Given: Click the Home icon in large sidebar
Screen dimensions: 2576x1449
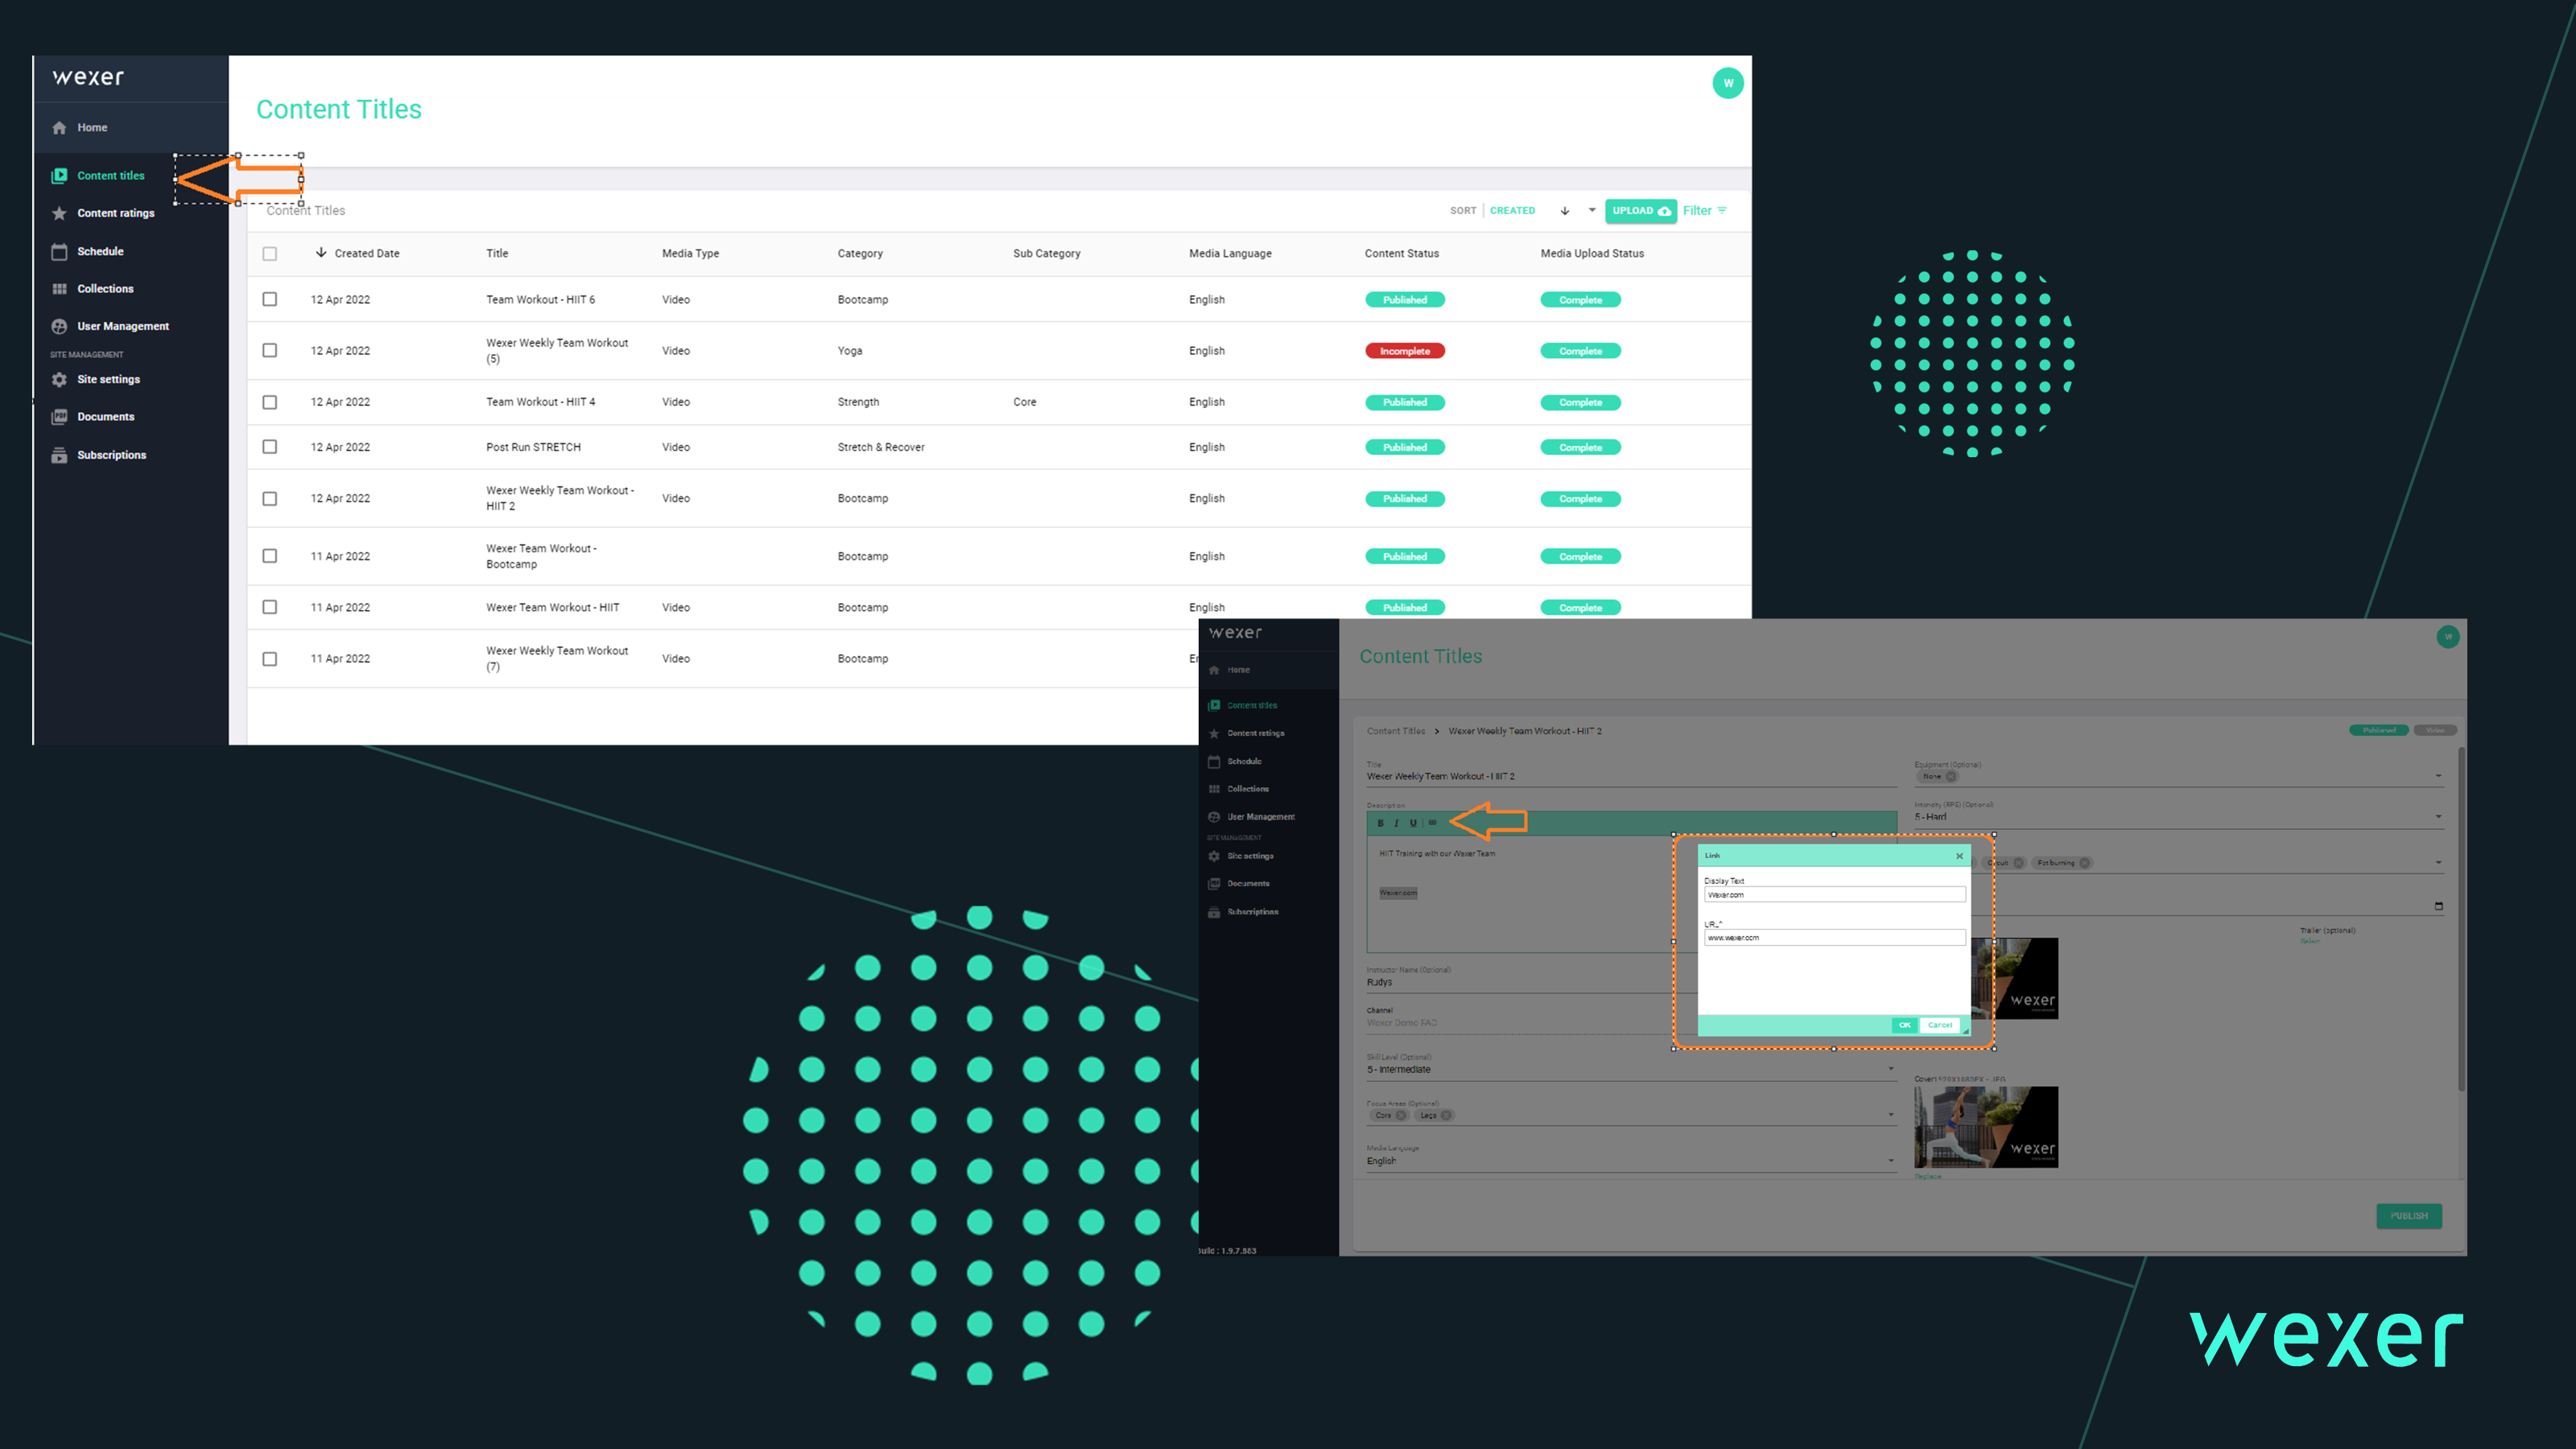Looking at the screenshot, I should point(59,127).
